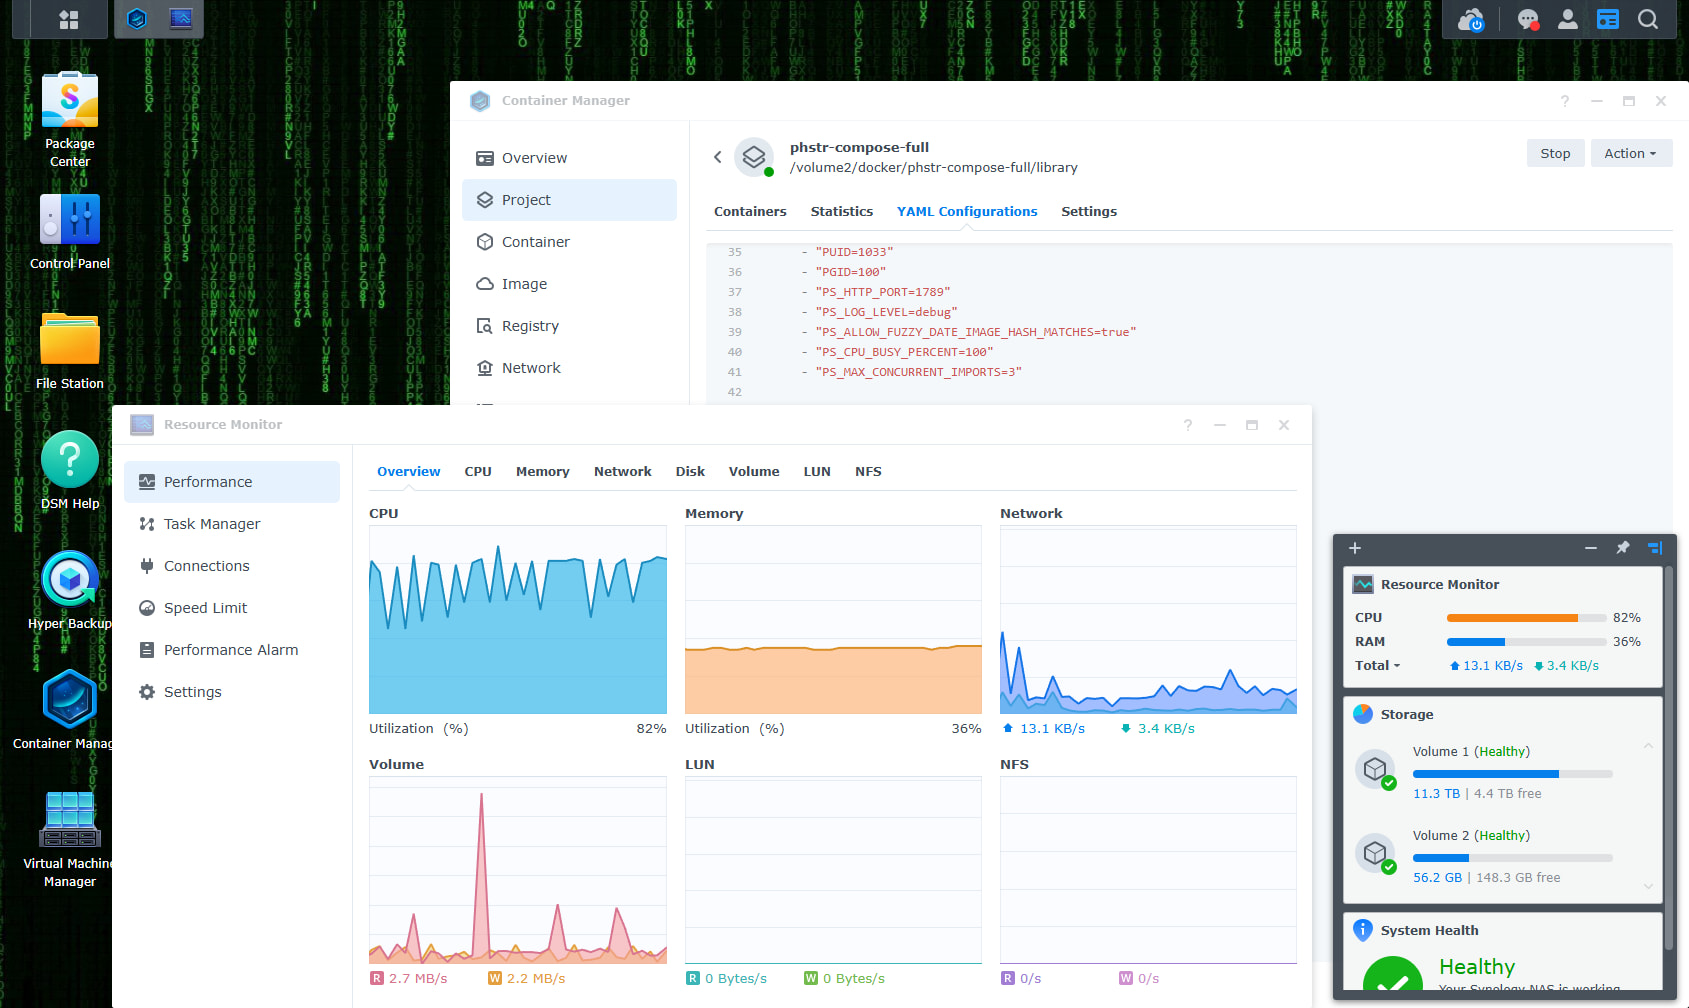Open the notifications speech bubble icon

[x=1527, y=19]
